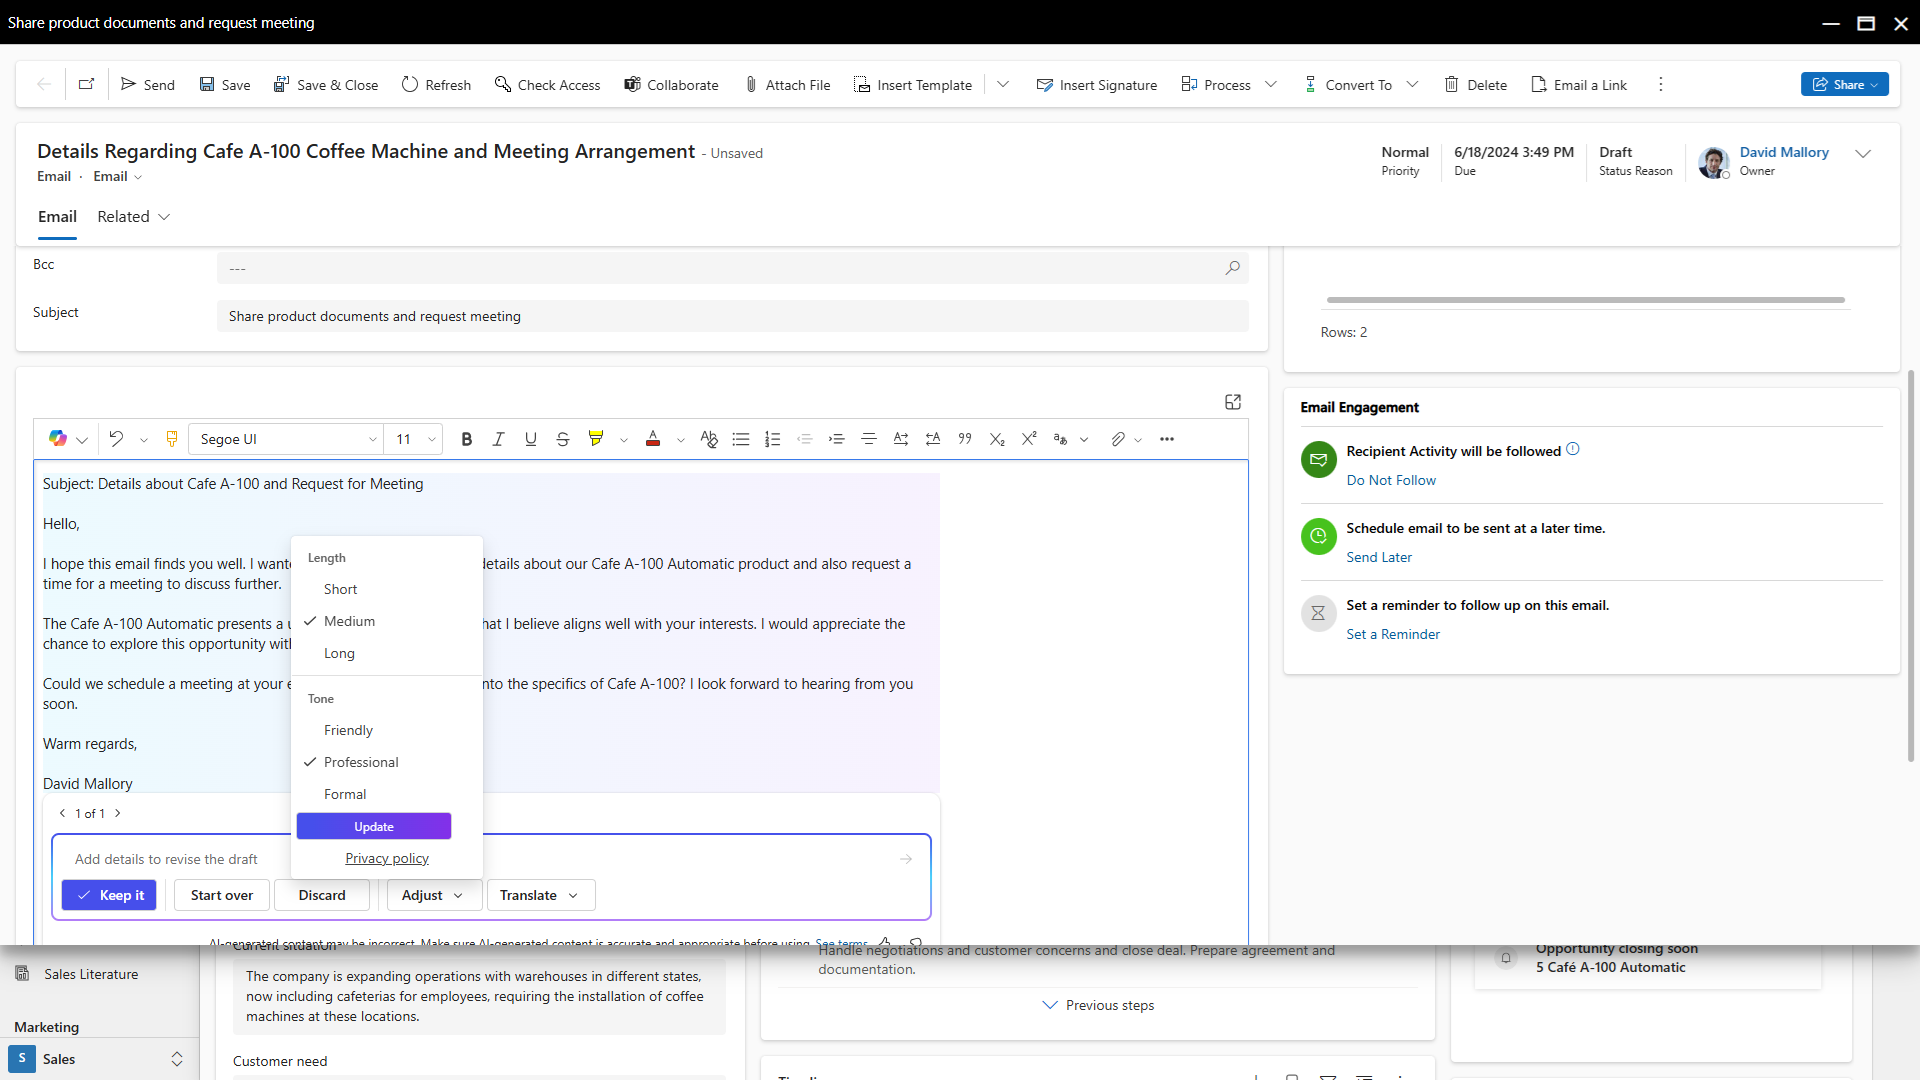Click the Copilot icon in editor toolbar
Viewport: 1920px width, 1080px height.
point(58,439)
